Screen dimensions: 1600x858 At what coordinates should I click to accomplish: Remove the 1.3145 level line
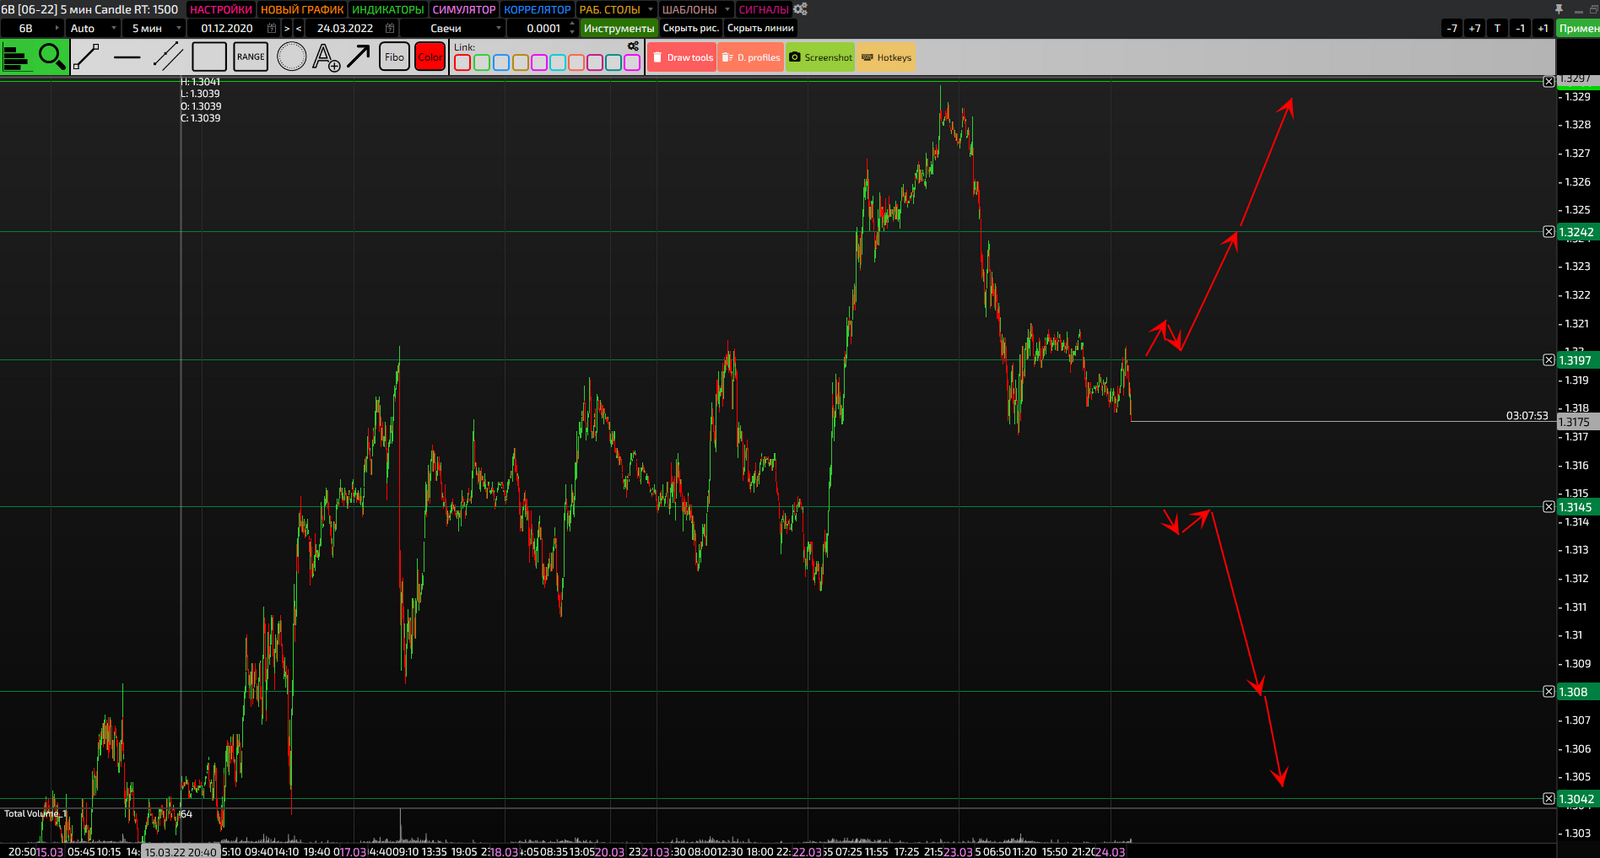(x=1549, y=507)
